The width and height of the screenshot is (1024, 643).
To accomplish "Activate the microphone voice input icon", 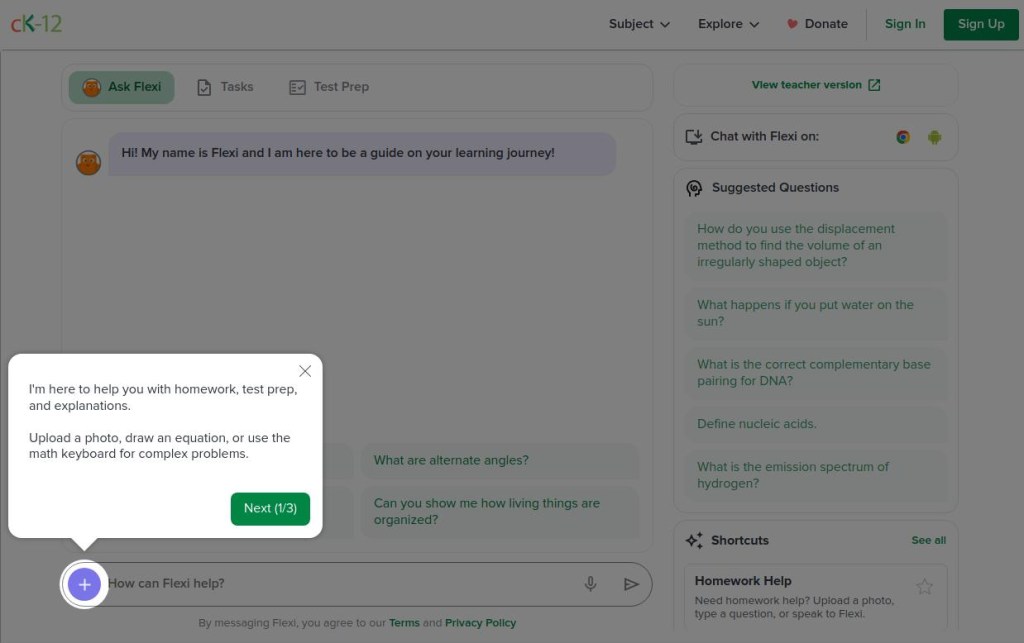I will tap(591, 584).
